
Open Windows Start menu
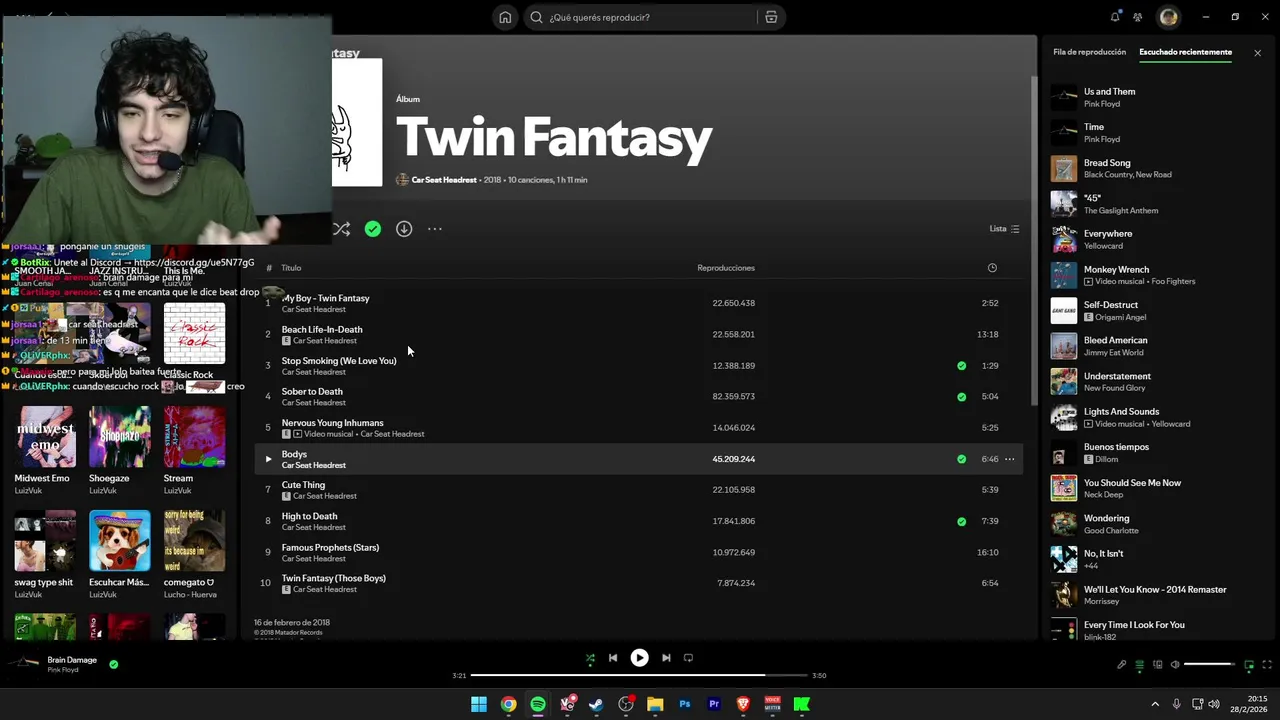[479, 704]
